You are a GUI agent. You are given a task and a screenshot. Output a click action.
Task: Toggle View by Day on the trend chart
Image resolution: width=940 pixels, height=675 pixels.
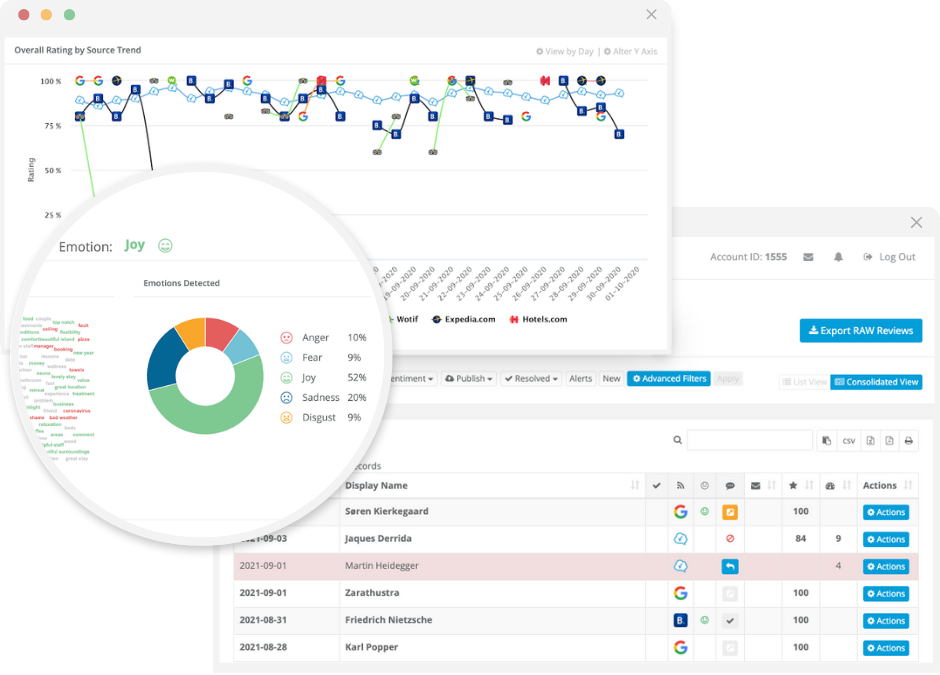click(x=565, y=50)
